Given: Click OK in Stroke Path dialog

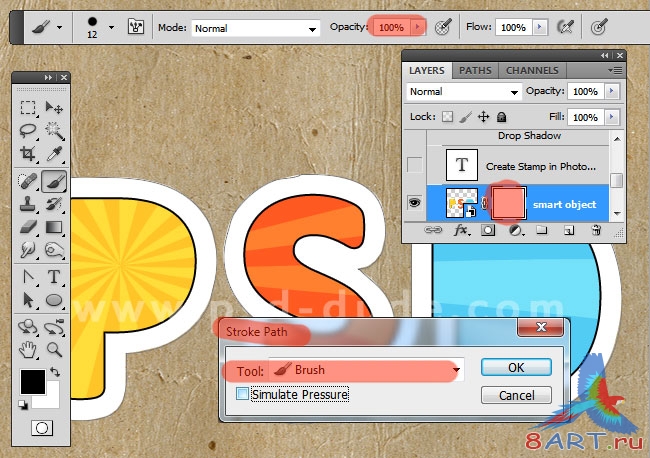Looking at the screenshot, I should pos(516,367).
